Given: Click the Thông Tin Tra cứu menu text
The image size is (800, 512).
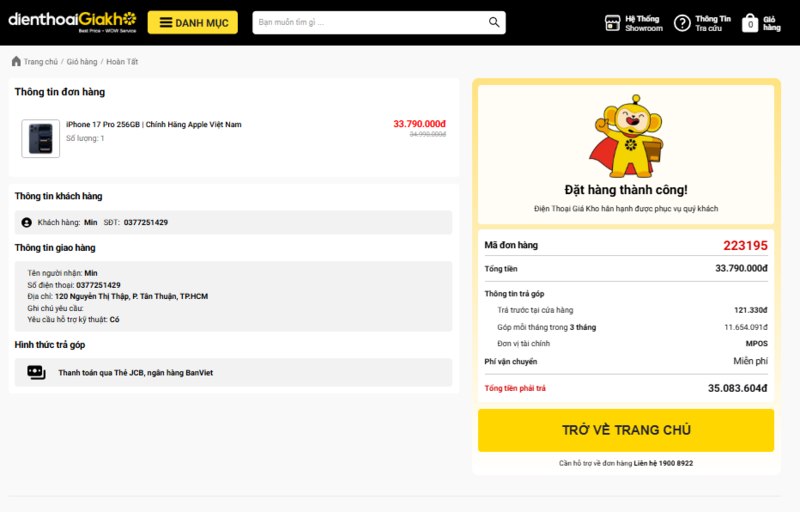Looking at the screenshot, I should click(x=713, y=23).
